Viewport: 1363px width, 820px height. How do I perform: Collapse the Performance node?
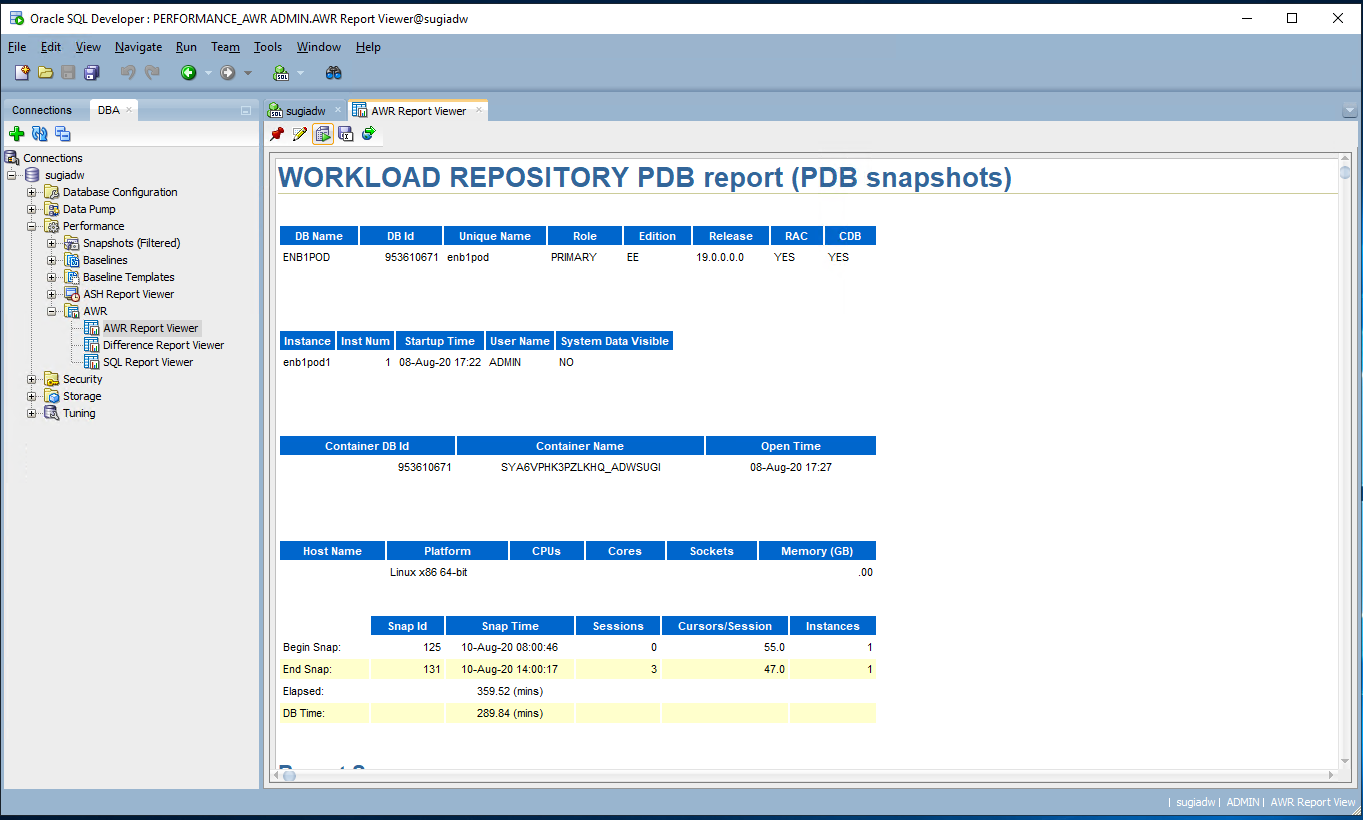tap(32, 226)
